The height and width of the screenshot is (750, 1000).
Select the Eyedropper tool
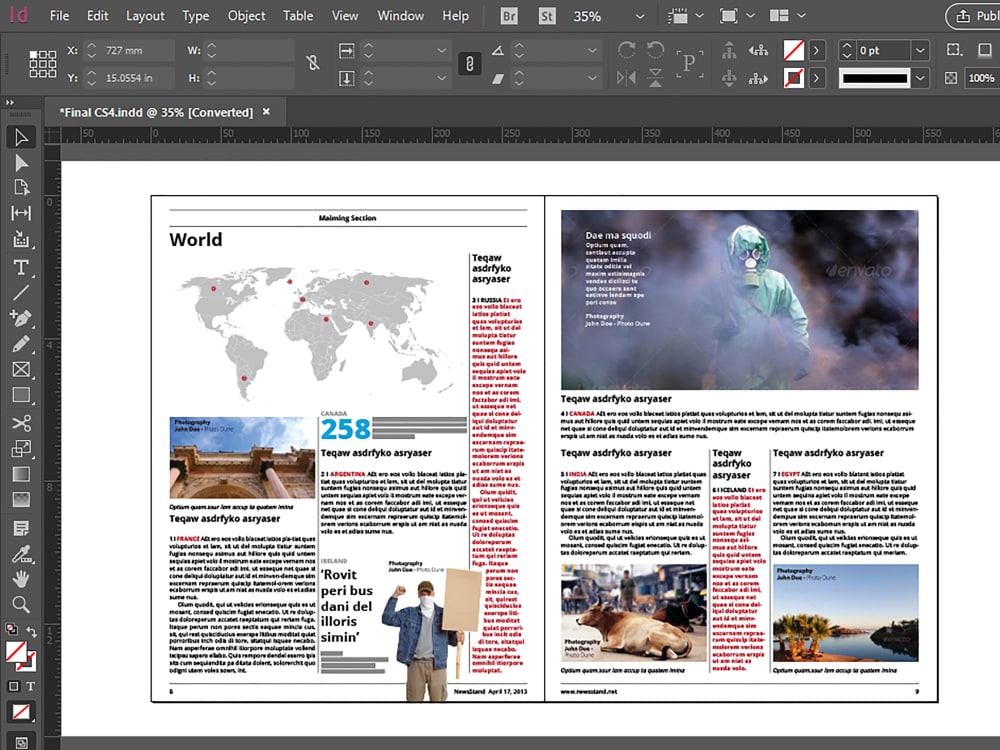[x=22, y=554]
